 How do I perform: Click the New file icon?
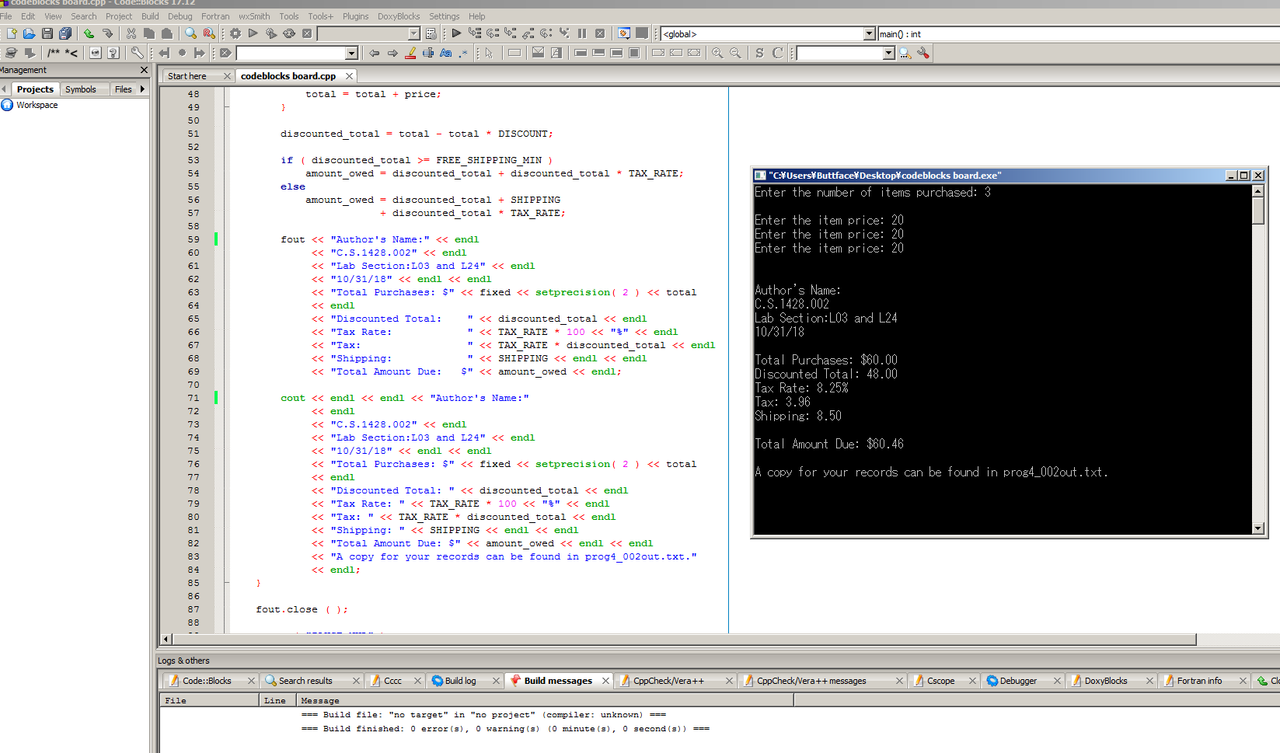[11, 34]
